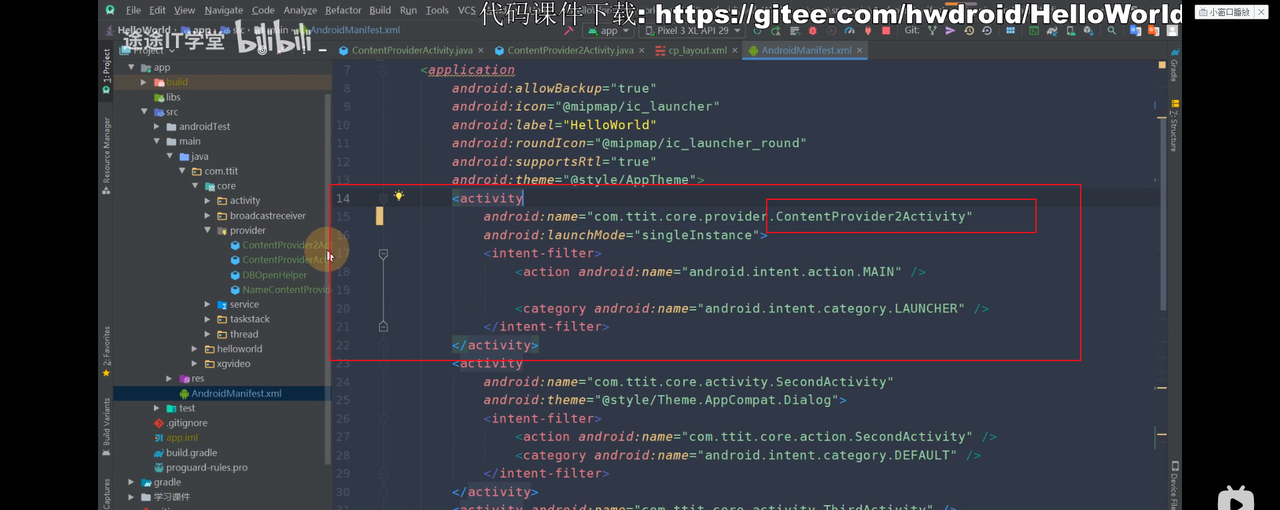Click the red Stop button icon
The image size is (1280, 510).
tap(885, 31)
